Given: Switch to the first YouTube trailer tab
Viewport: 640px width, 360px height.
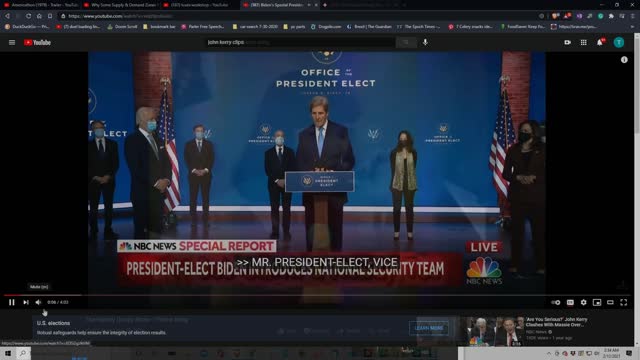Looking at the screenshot, I should [41, 5].
